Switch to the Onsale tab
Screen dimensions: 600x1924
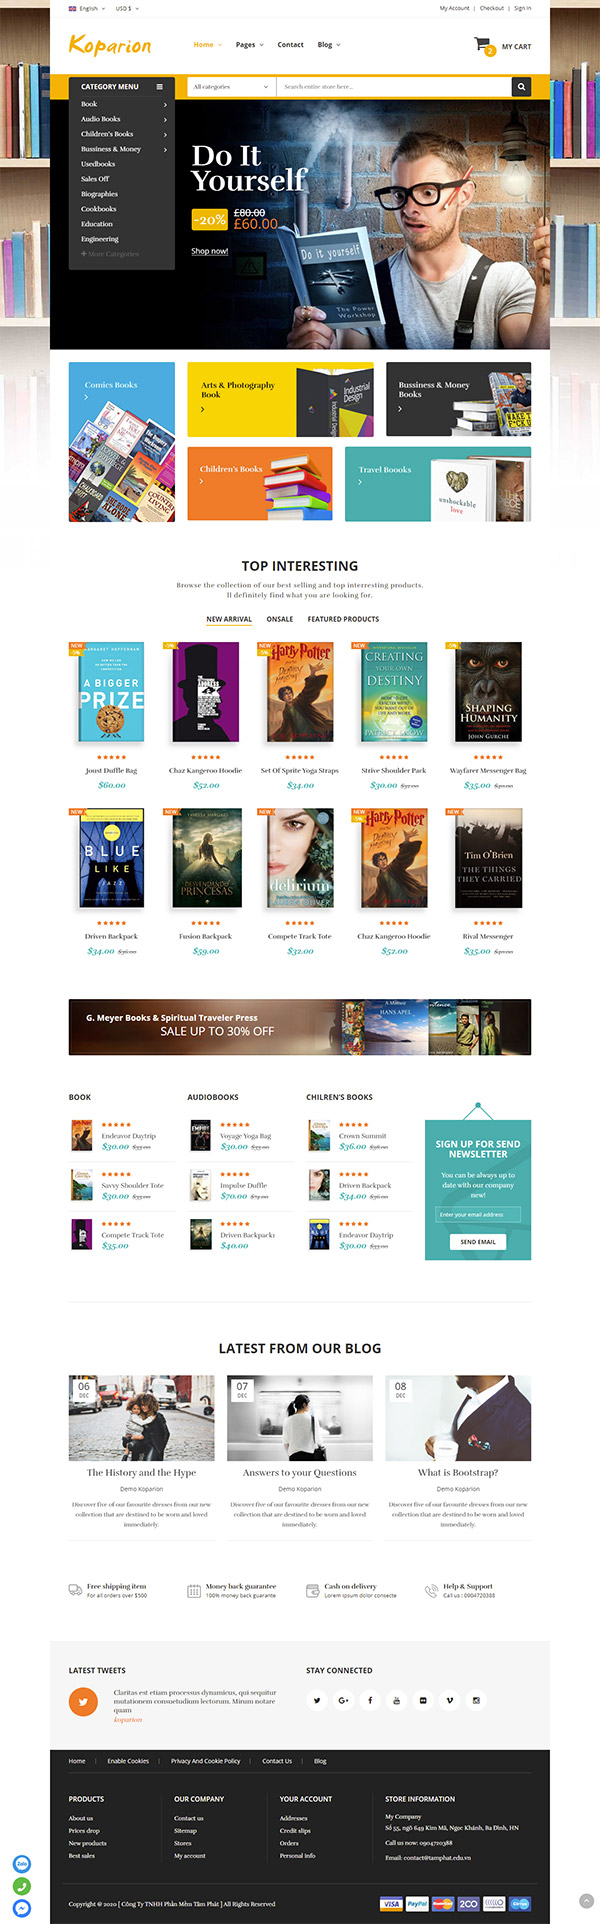coord(280,619)
